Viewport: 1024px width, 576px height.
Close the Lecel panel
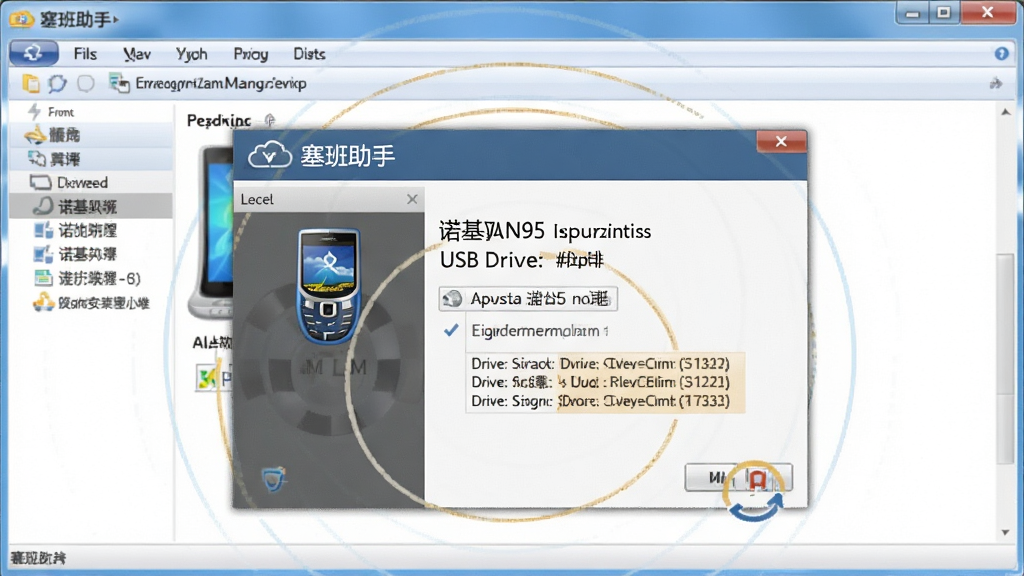(412, 199)
